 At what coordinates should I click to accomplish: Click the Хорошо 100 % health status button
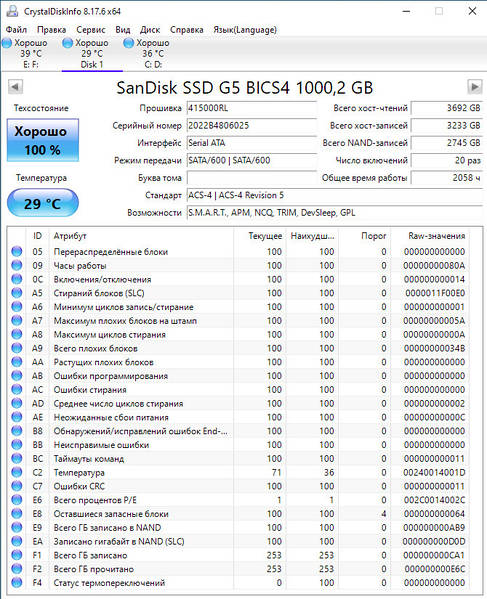click(43, 140)
